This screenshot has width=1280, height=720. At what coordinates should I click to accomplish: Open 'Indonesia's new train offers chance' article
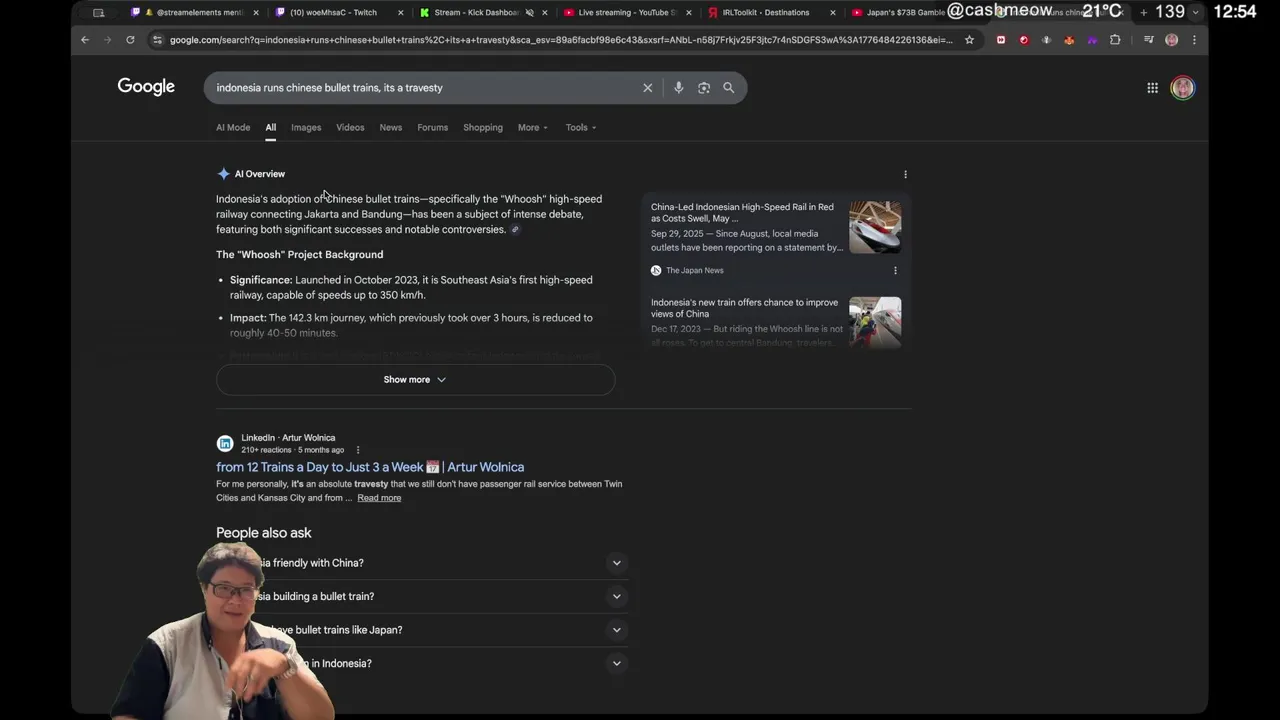(x=745, y=308)
